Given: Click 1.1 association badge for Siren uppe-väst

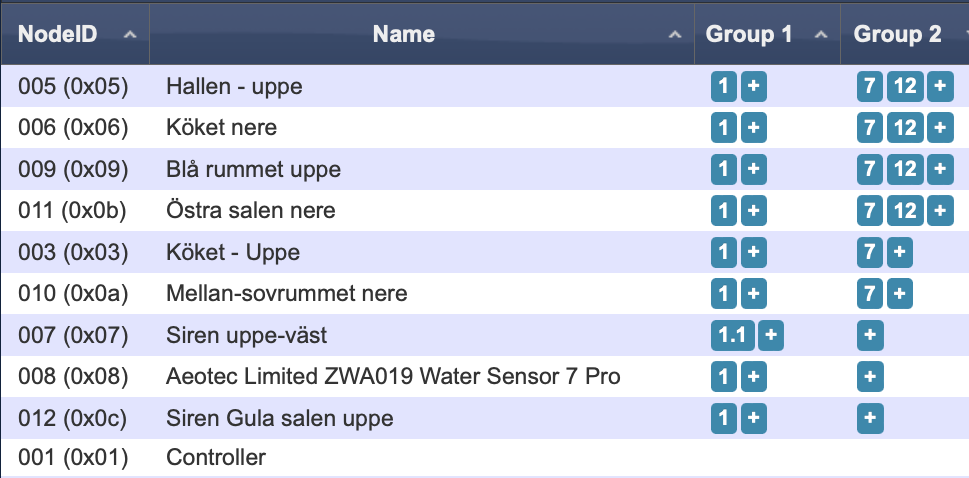Looking at the screenshot, I should click(x=733, y=336).
